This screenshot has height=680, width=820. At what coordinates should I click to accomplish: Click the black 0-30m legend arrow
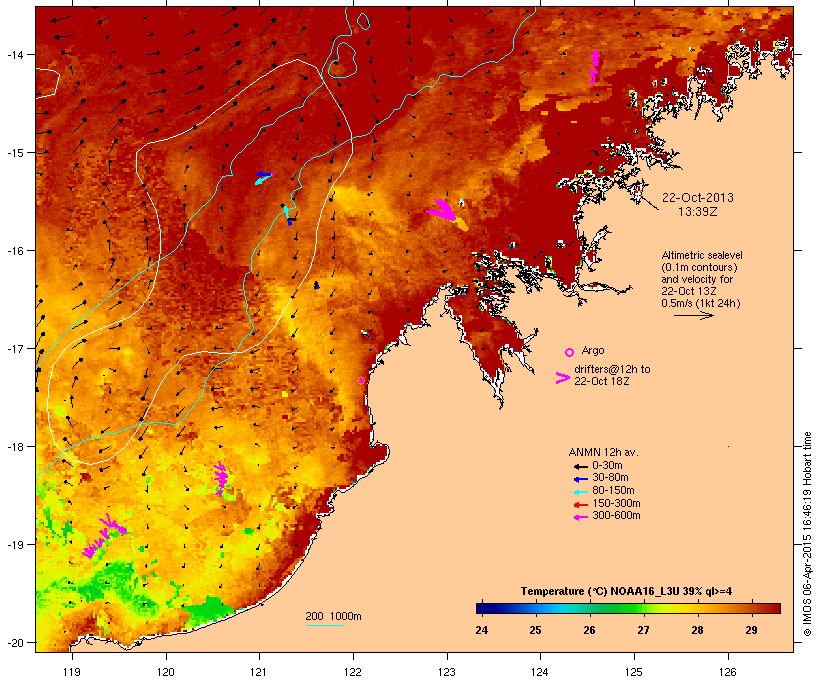click(580, 466)
